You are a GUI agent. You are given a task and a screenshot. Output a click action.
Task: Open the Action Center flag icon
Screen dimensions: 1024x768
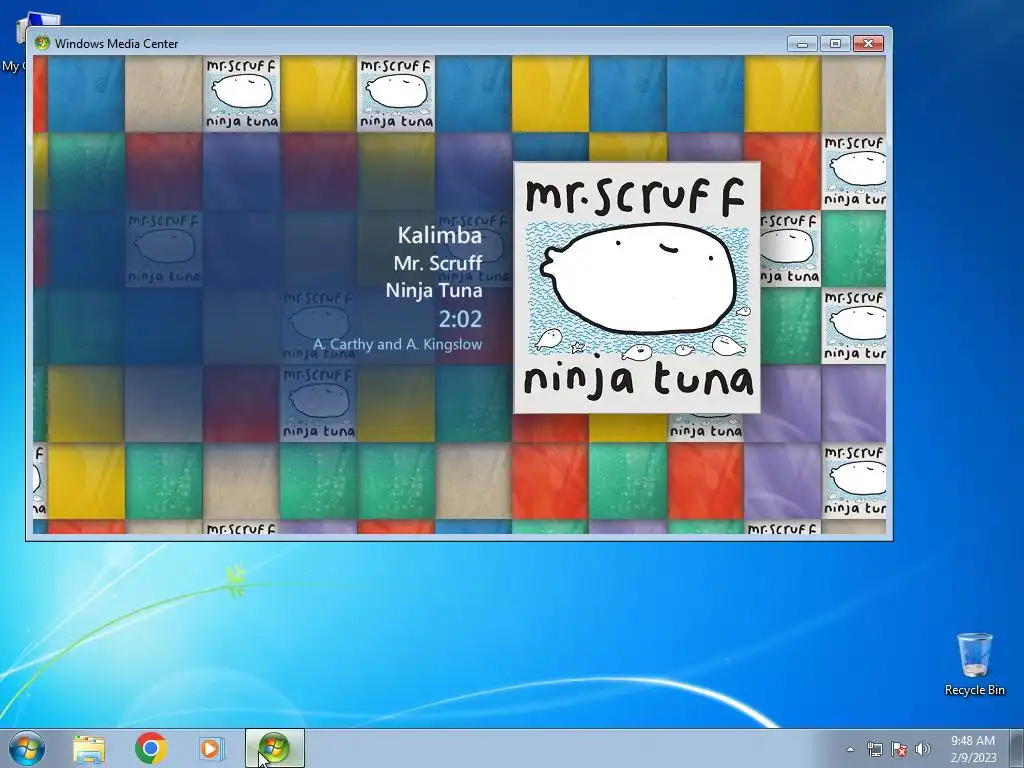[899, 749]
